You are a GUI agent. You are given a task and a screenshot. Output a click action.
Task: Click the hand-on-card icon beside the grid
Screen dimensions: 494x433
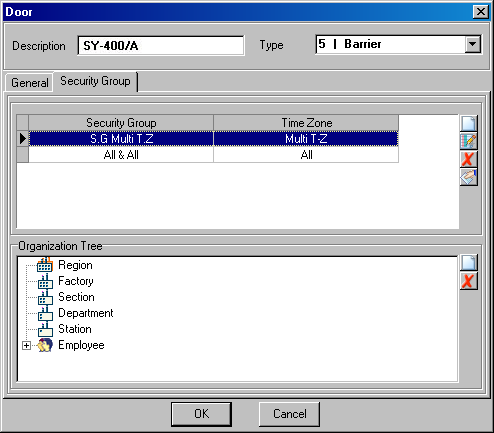tap(468, 177)
